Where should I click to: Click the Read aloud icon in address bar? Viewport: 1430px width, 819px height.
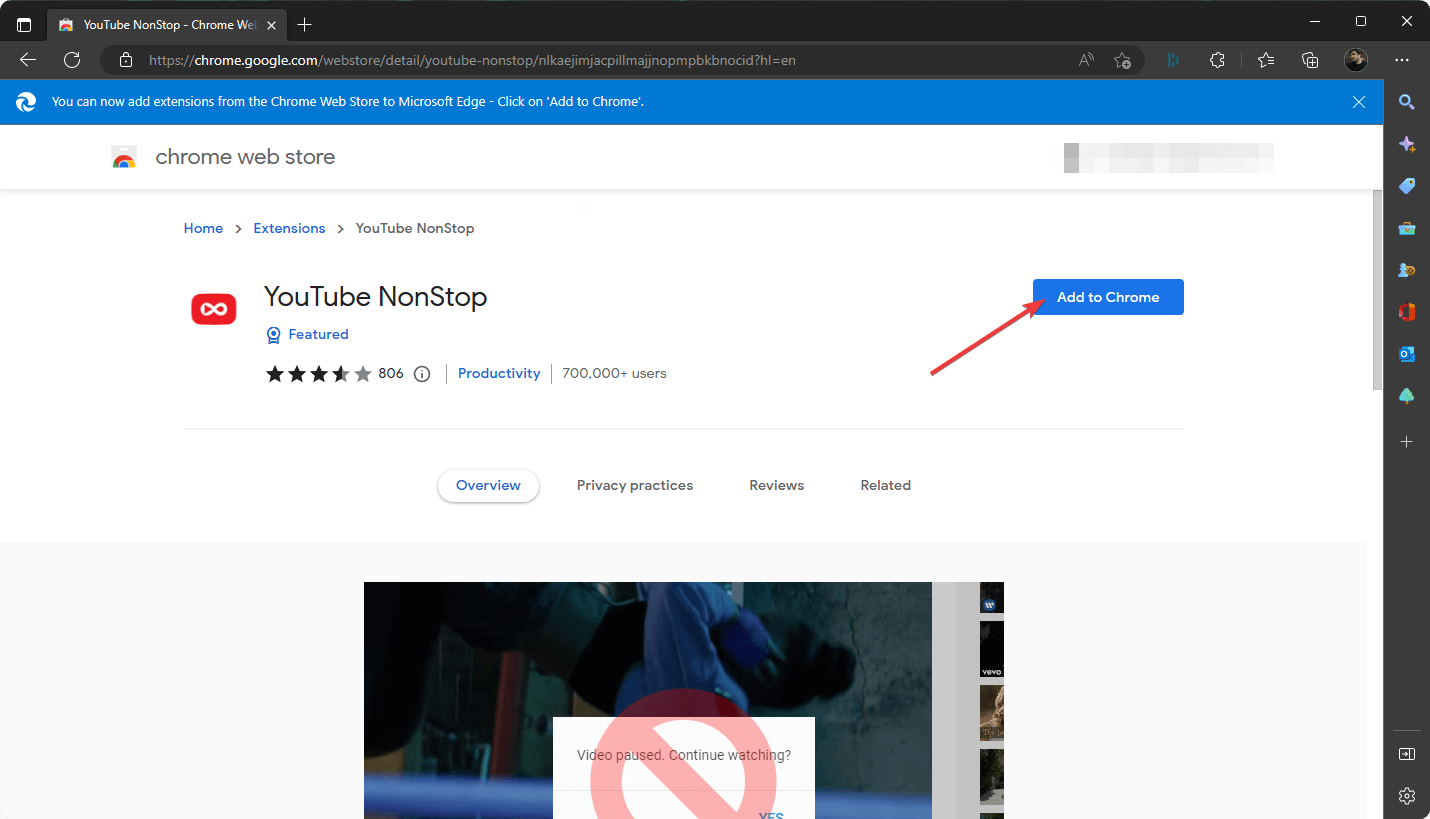pyautogui.click(x=1086, y=60)
